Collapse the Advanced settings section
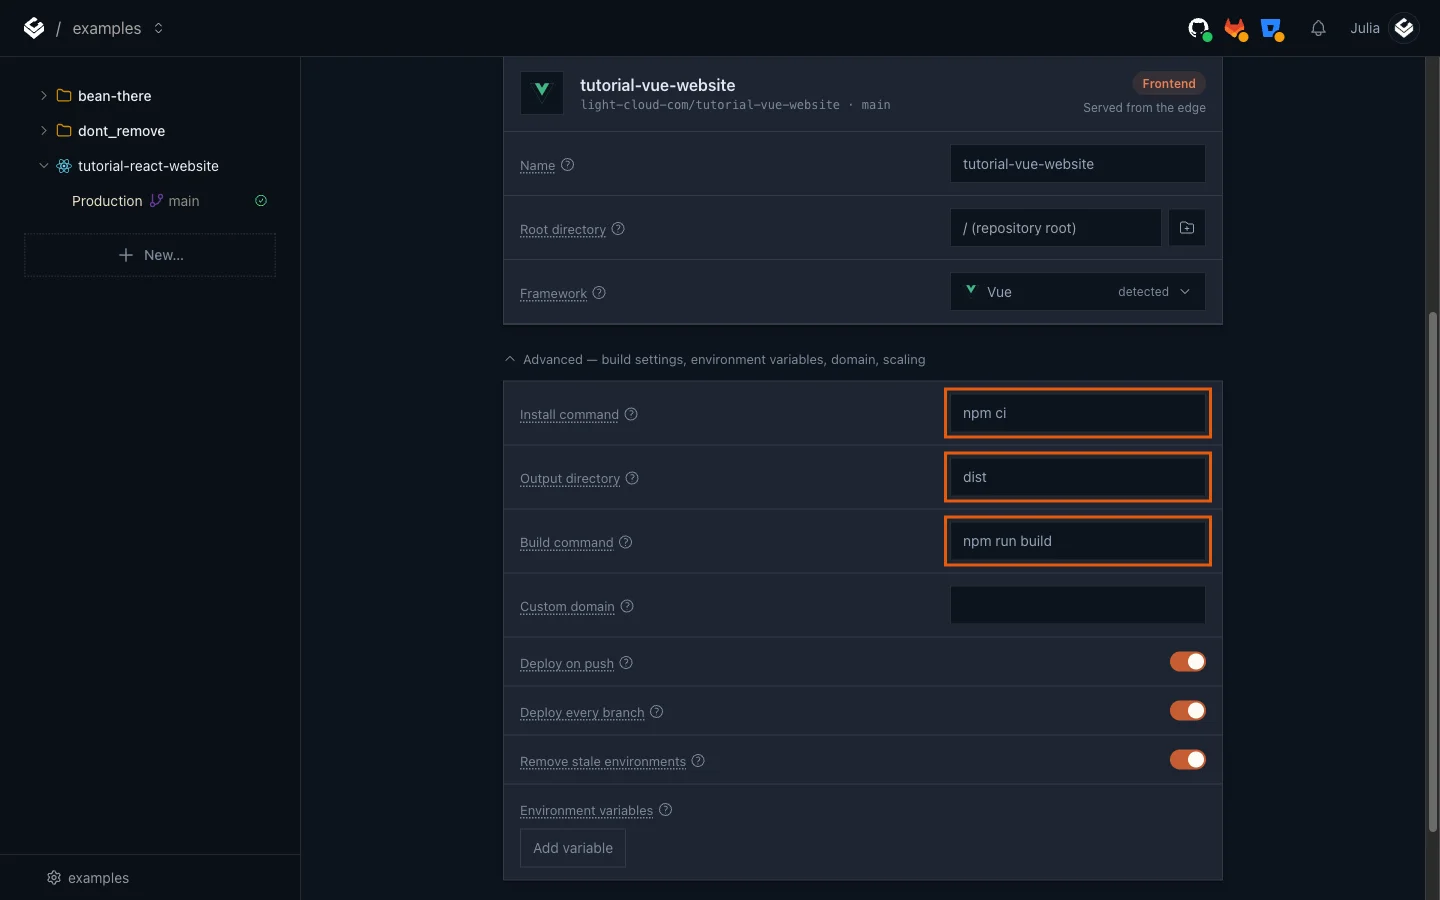Image resolution: width=1440 pixels, height=900 pixels. click(716, 360)
